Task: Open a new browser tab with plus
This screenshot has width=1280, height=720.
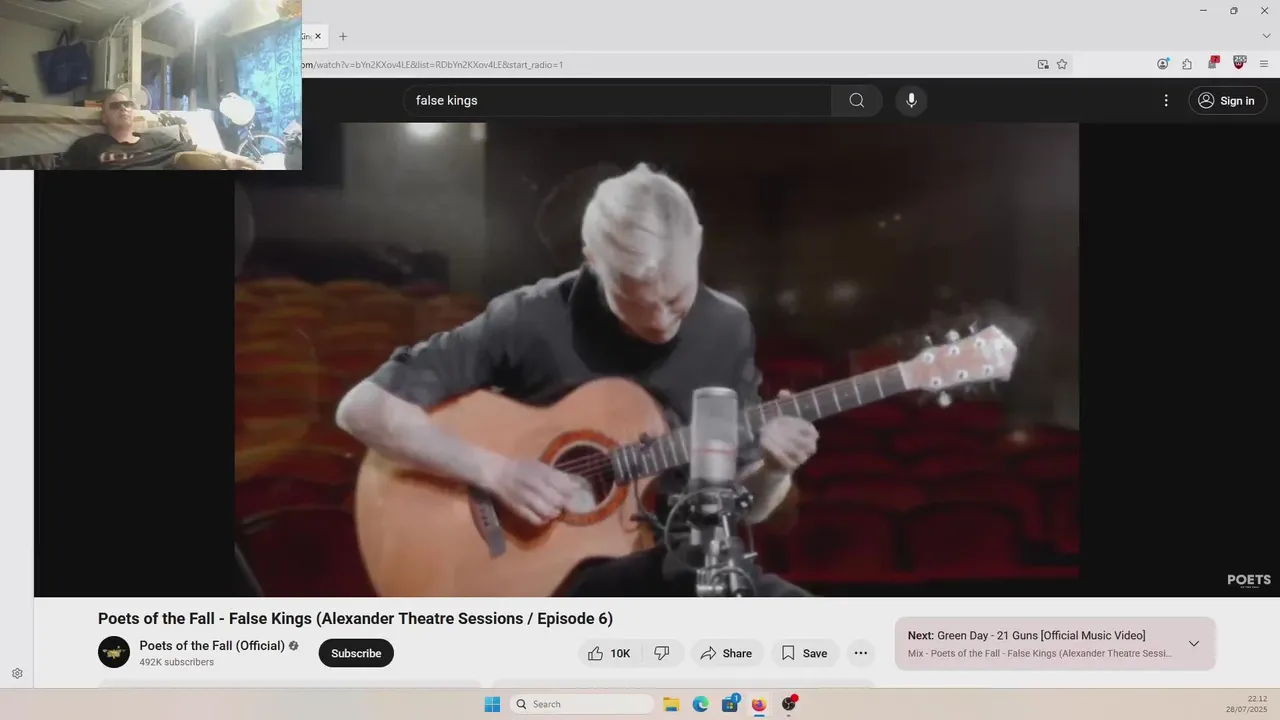Action: pyautogui.click(x=343, y=36)
